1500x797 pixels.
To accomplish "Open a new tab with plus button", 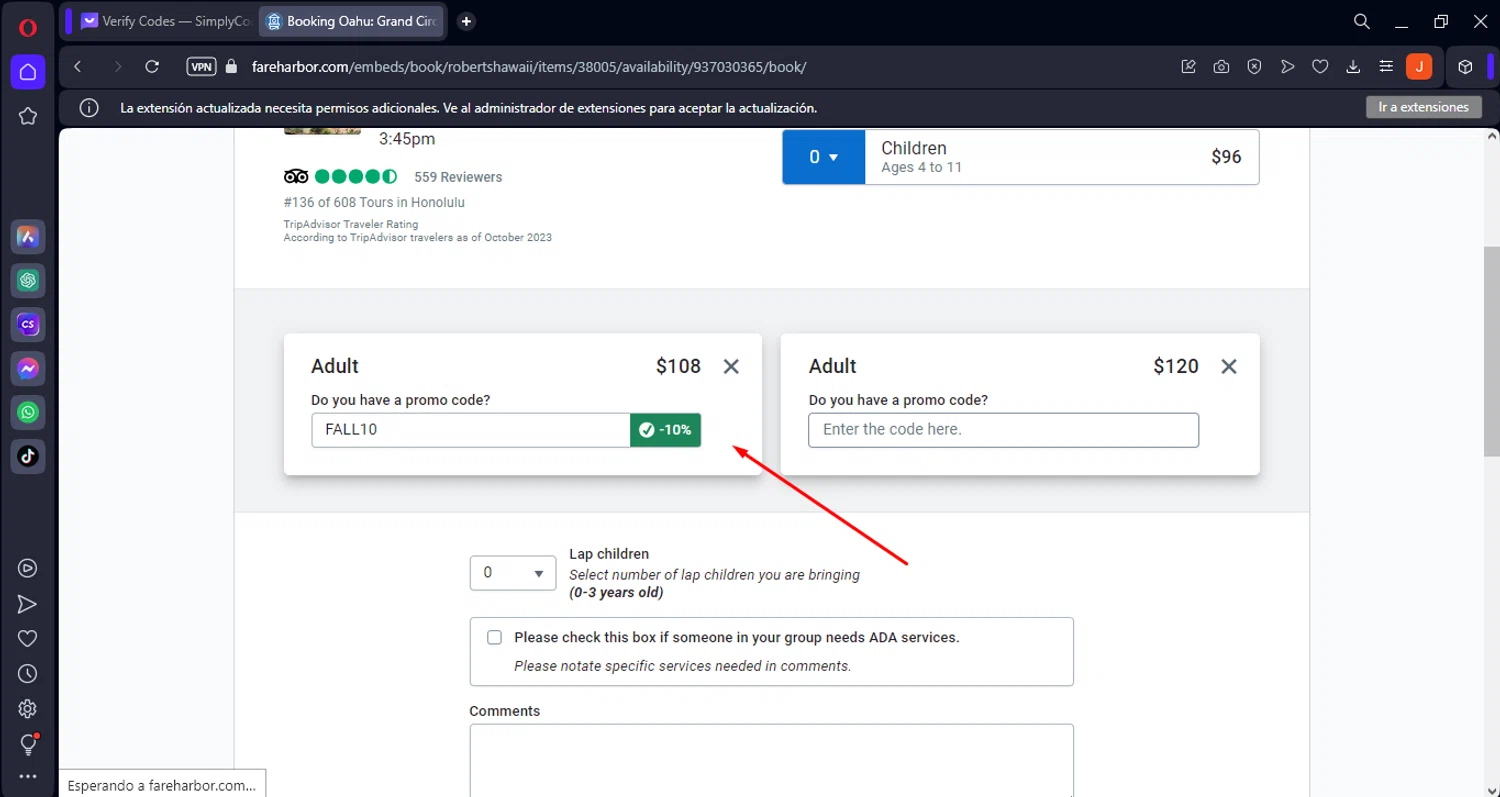I will point(466,21).
